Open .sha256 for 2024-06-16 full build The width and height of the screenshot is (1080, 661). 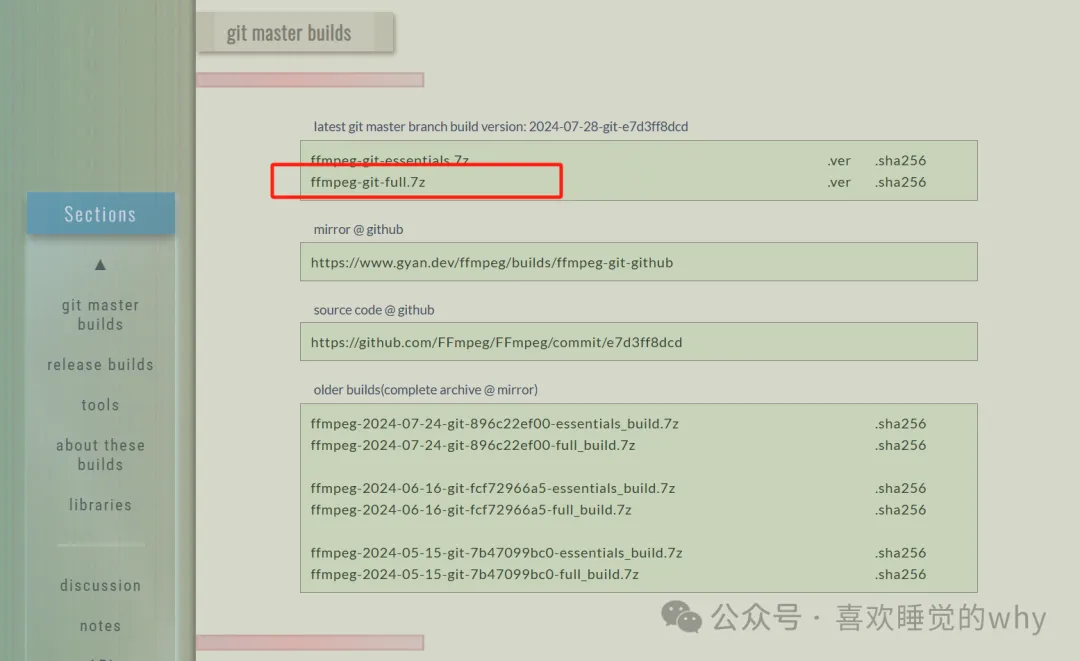900,510
